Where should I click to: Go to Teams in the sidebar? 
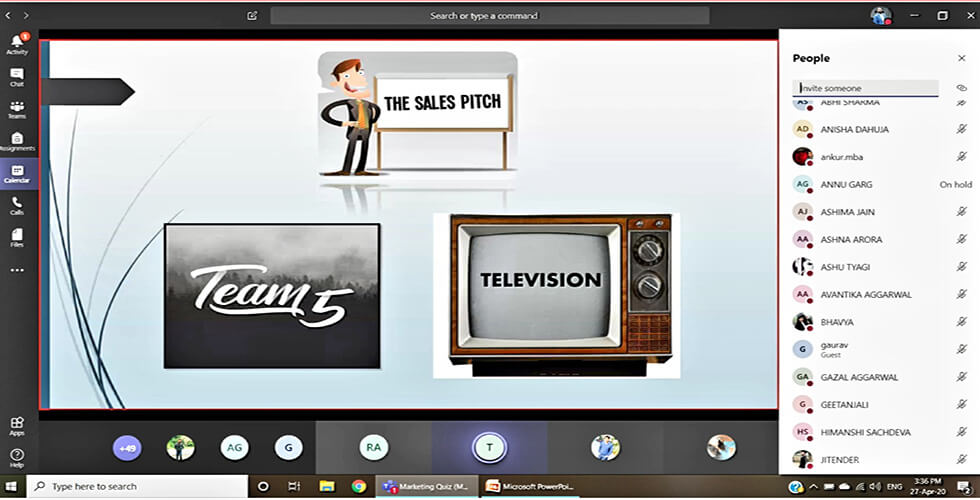pos(16,109)
